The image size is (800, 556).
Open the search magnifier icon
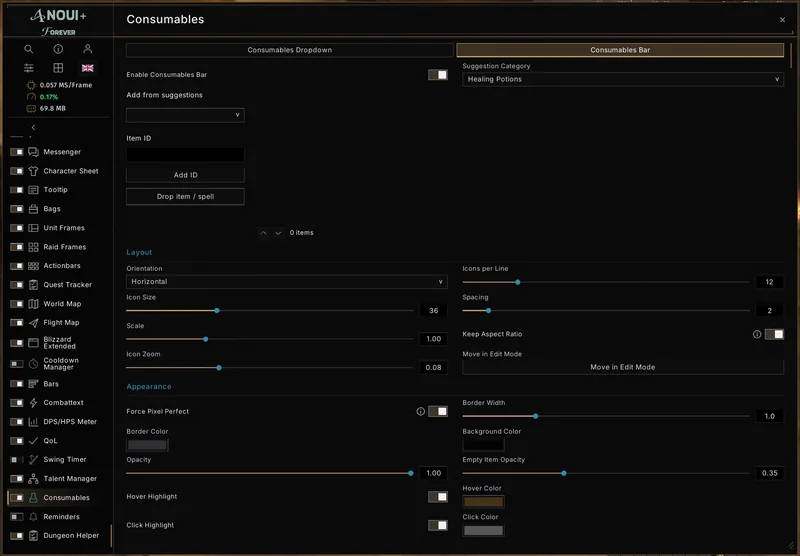click(x=29, y=49)
